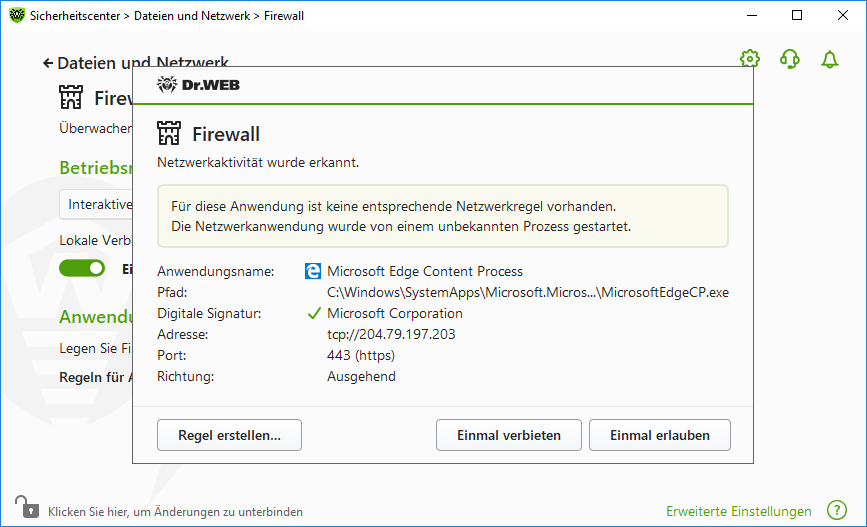The image size is (867, 527).
Task: Click the green digital signature checkmark
Action: pyautogui.click(x=314, y=313)
